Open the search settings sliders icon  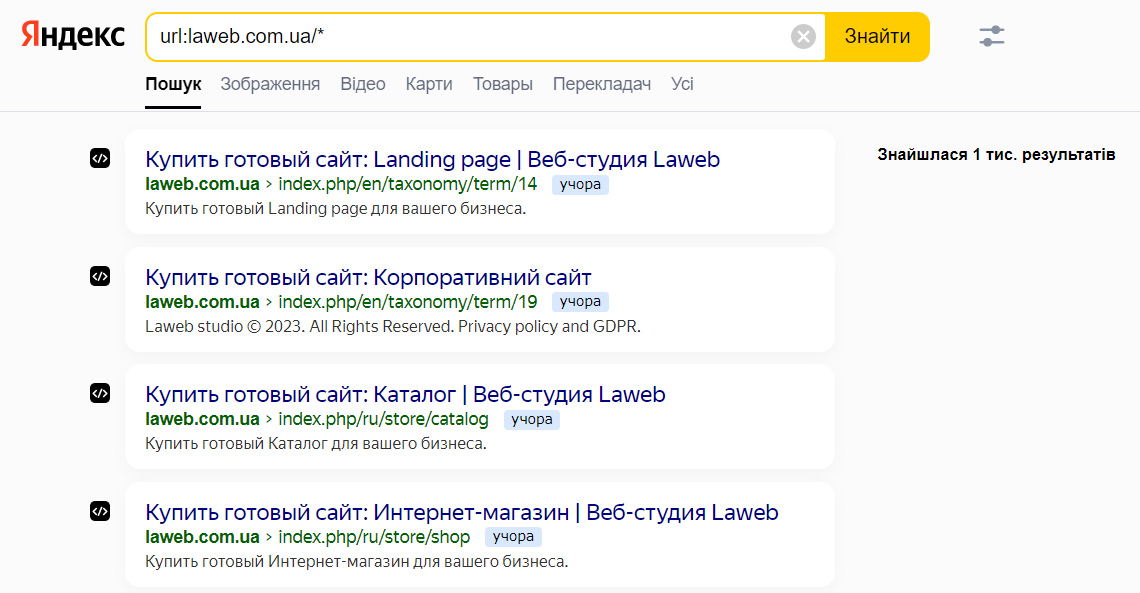[x=992, y=36]
